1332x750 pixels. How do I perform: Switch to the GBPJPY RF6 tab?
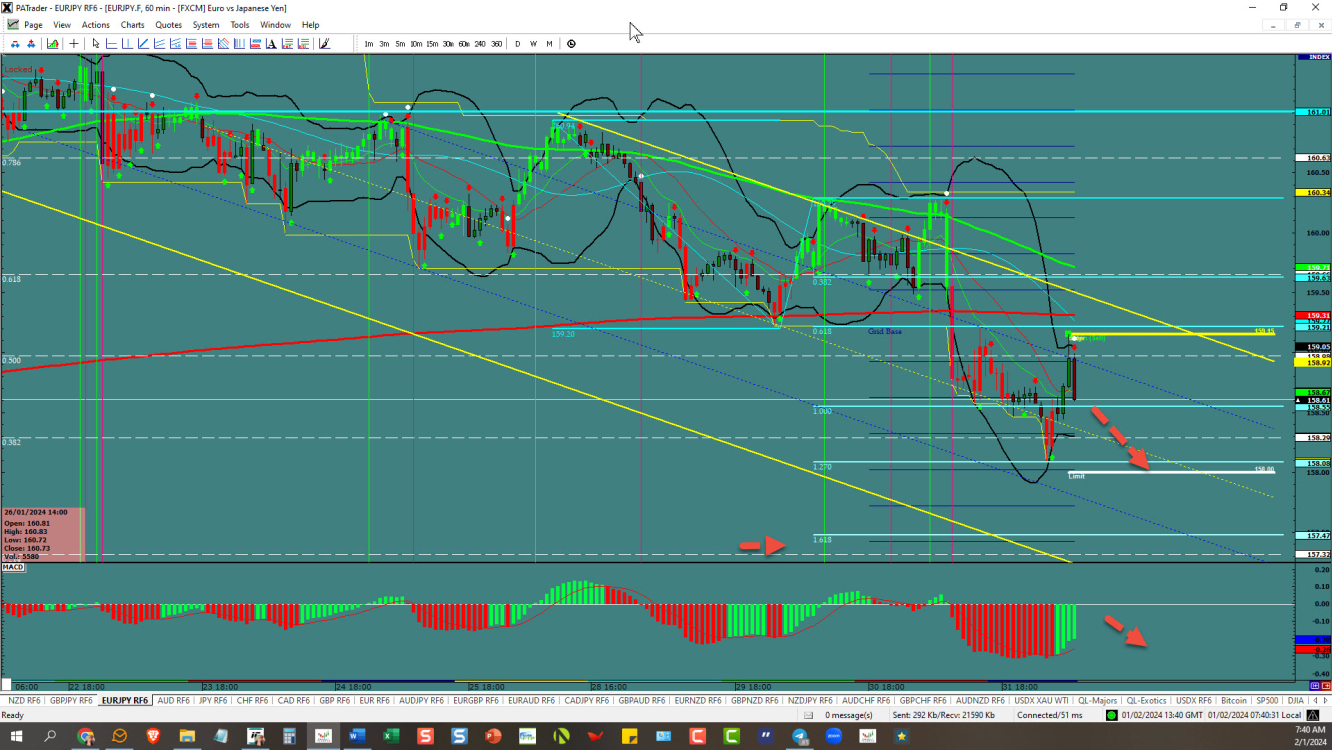71,700
